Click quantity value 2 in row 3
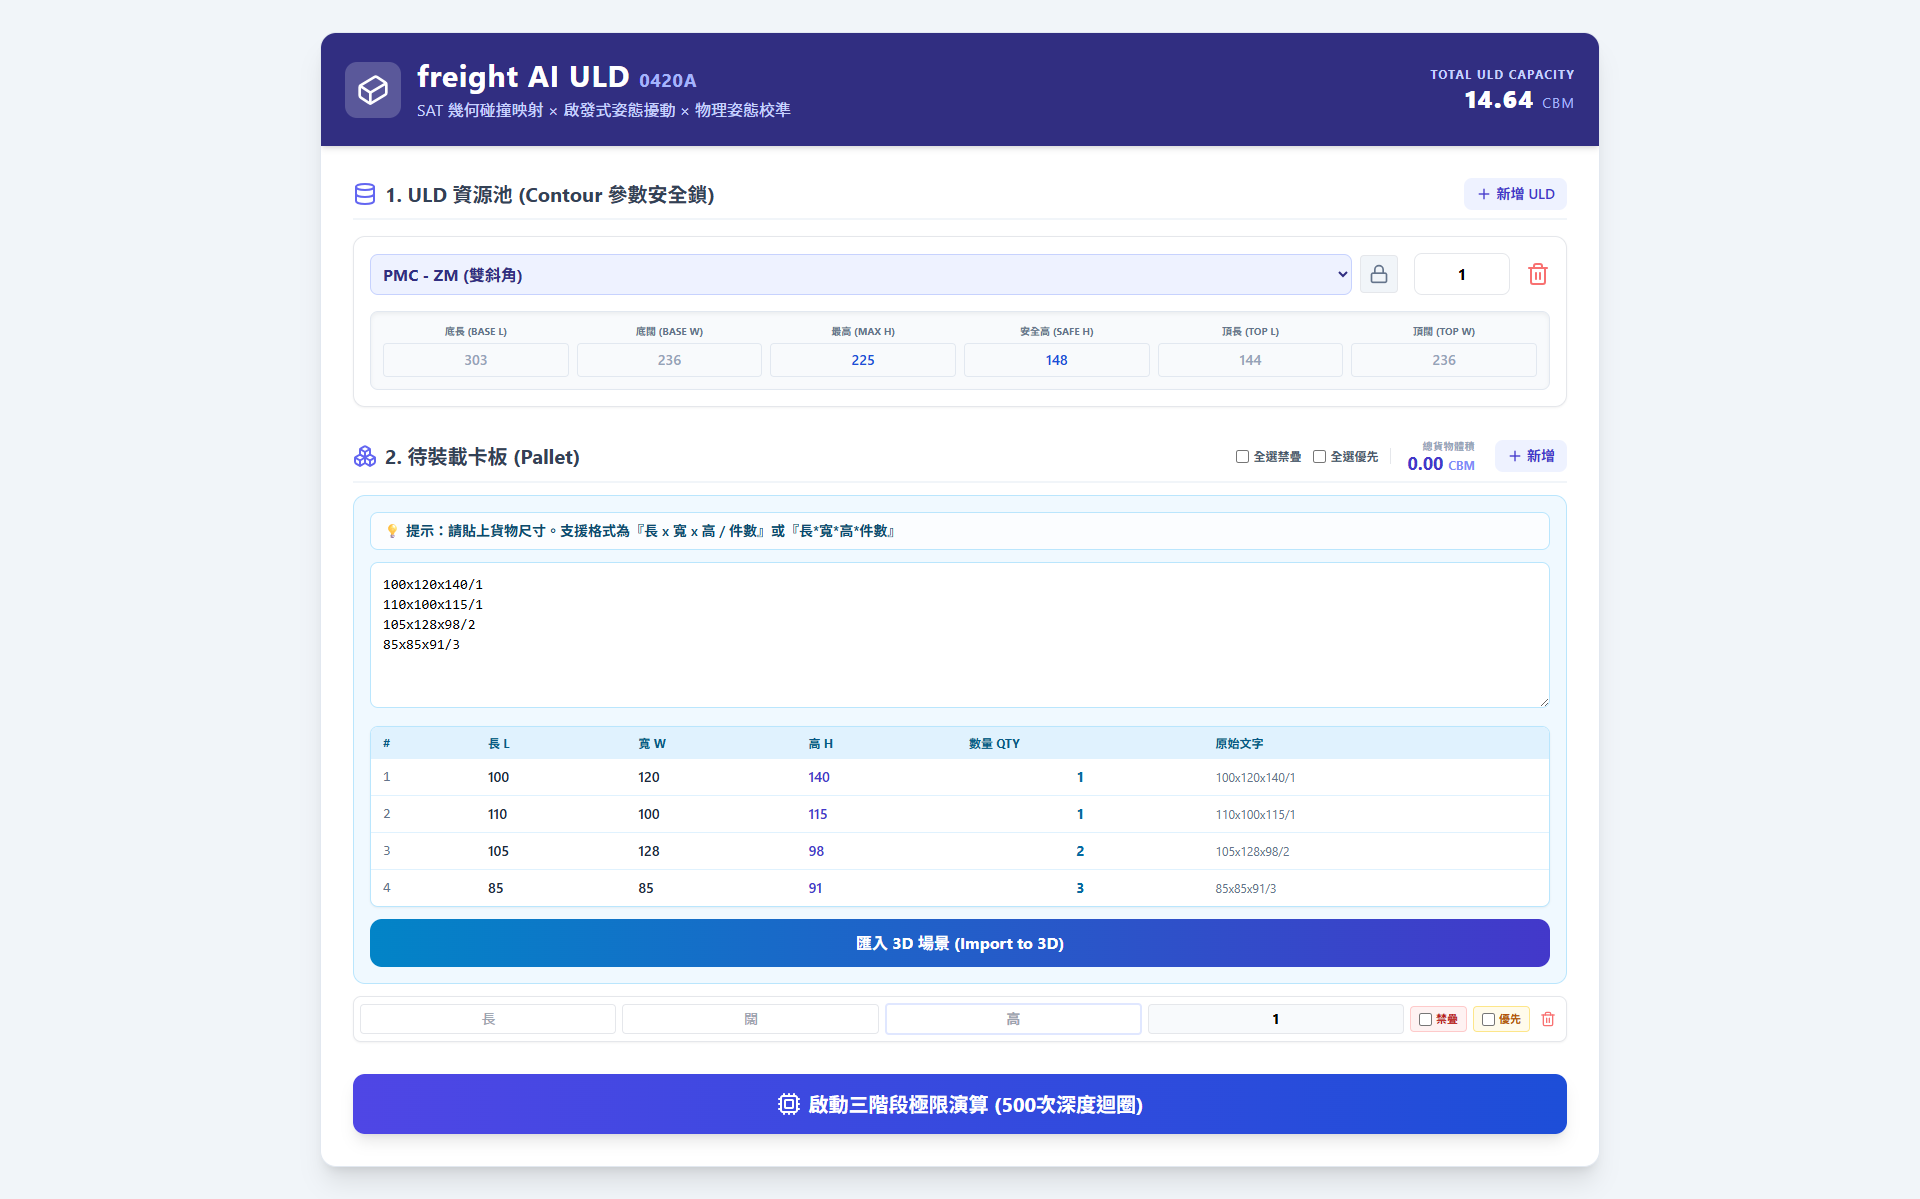 pos(1080,851)
